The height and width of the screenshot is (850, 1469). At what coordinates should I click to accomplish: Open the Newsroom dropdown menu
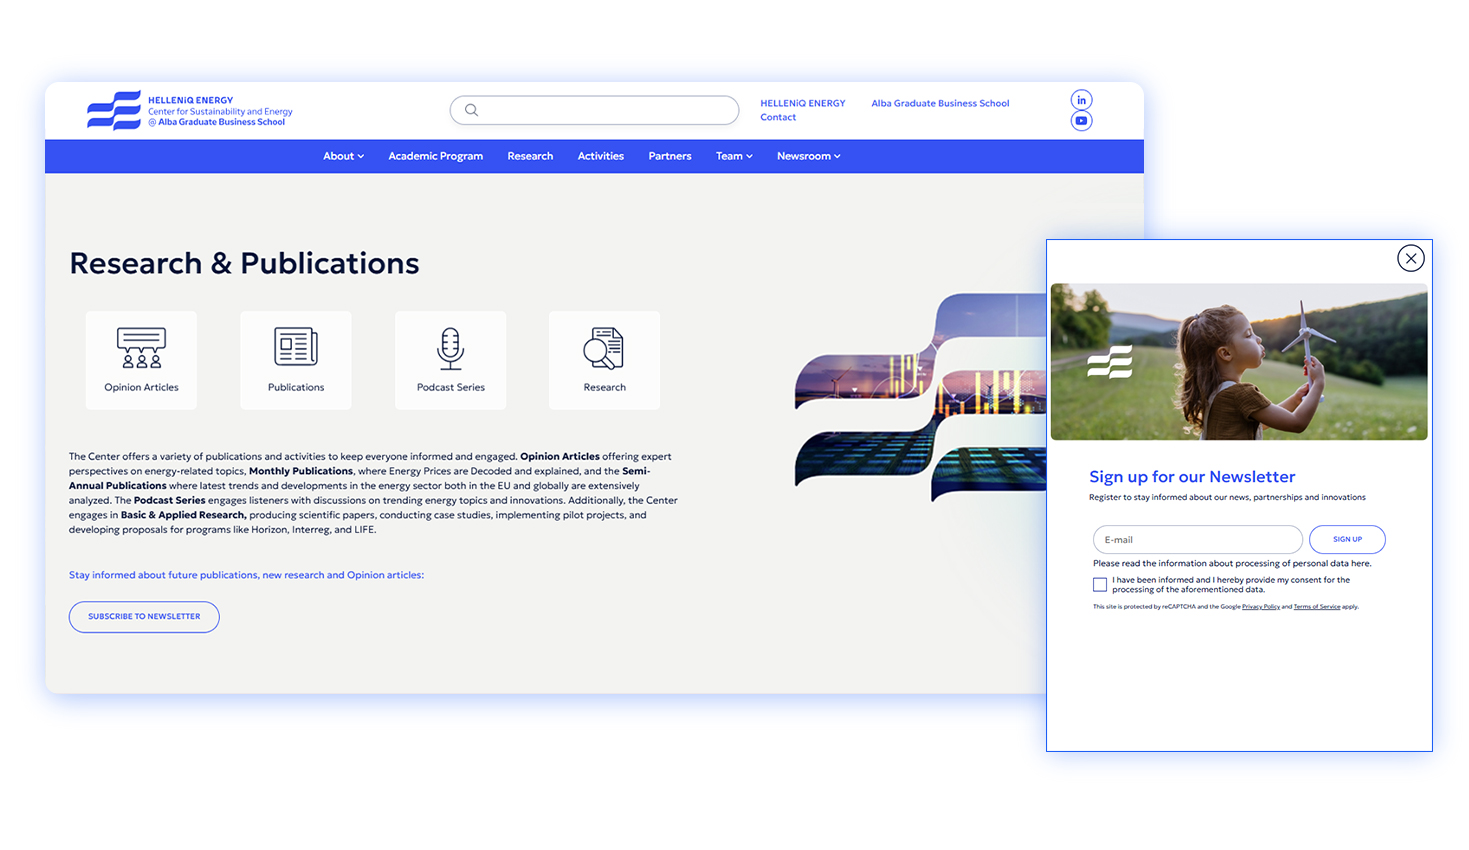point(808,156)
